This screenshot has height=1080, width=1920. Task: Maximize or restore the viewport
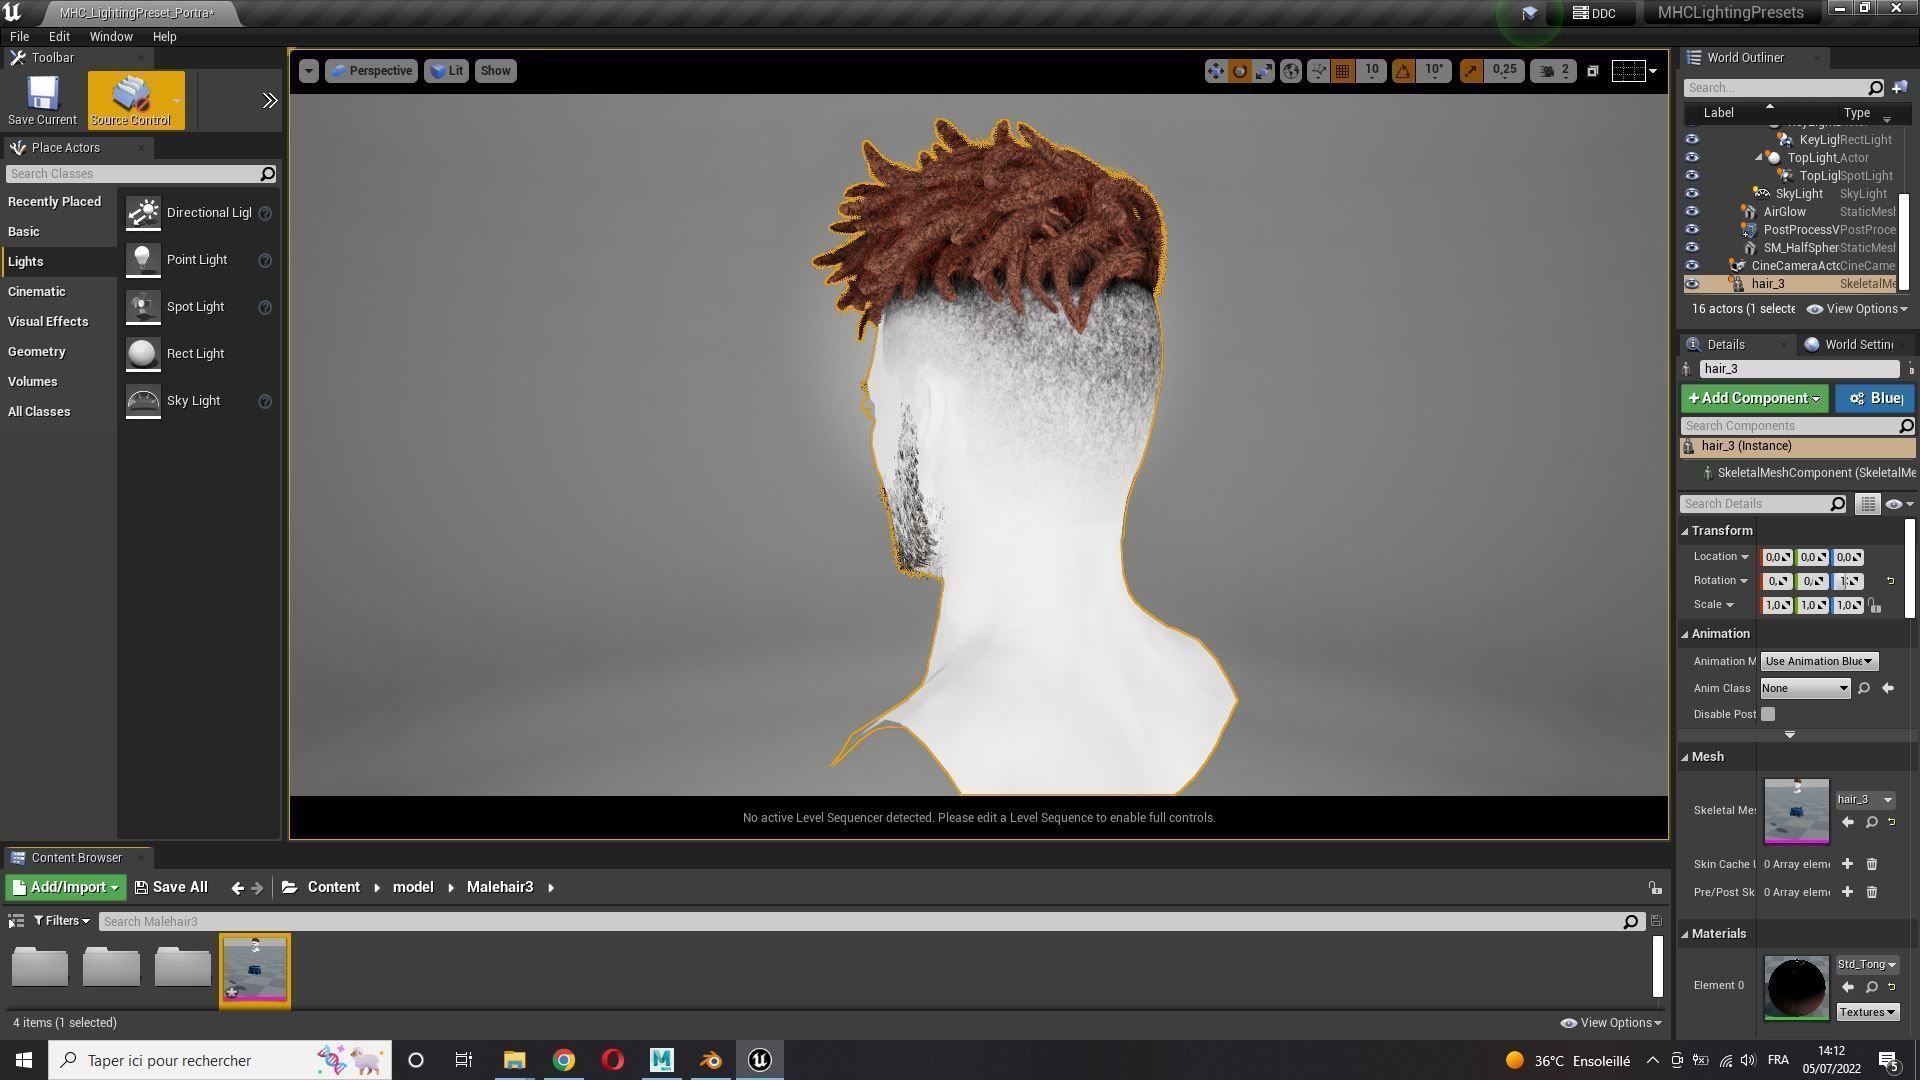coord(1593,71)
